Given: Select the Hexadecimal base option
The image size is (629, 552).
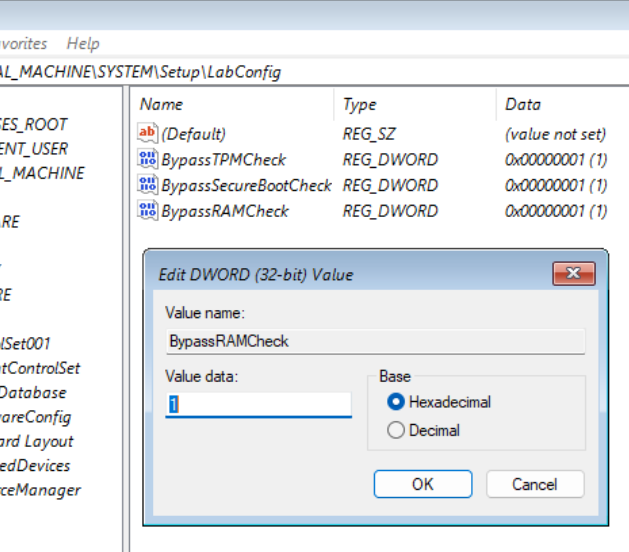Looking at the screenshot, I should 396,402.
